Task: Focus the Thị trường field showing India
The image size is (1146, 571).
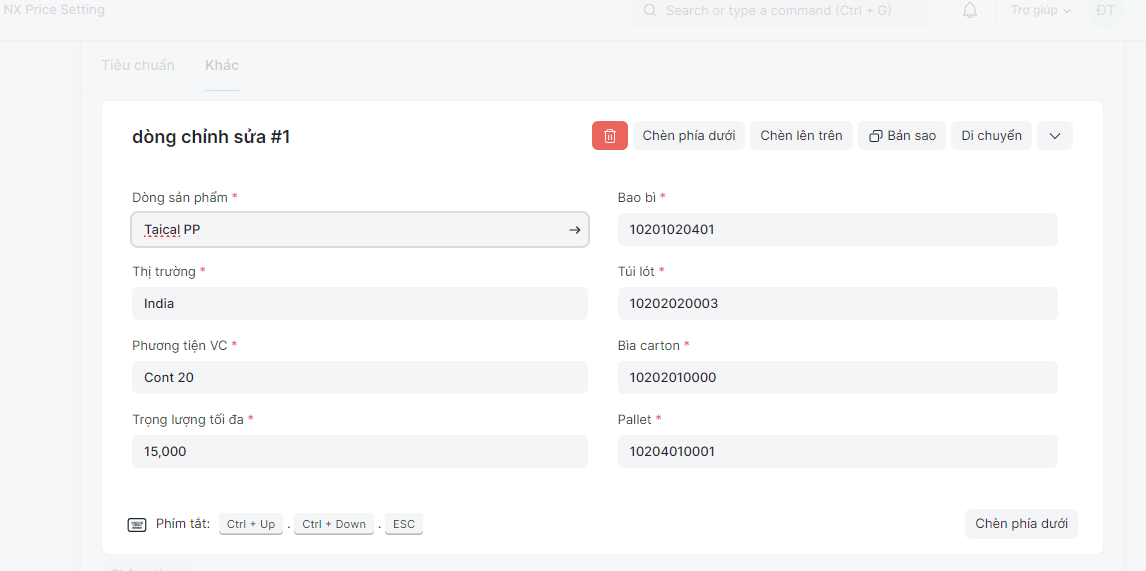Action: click(x=359, y=303)
